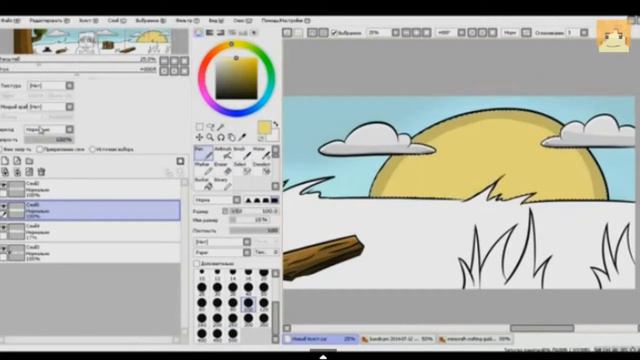The image size is (640, 360).
Task: Activate the rotate canvas tool
Action: tap(221, 138)
